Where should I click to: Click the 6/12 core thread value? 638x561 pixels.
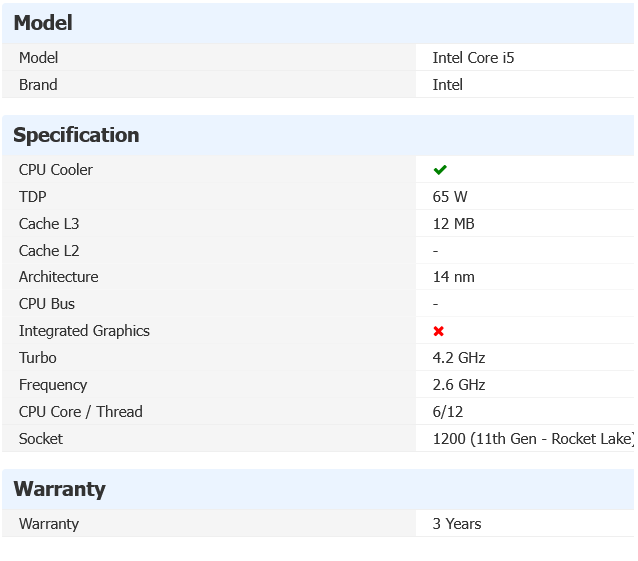click(448, 412)
